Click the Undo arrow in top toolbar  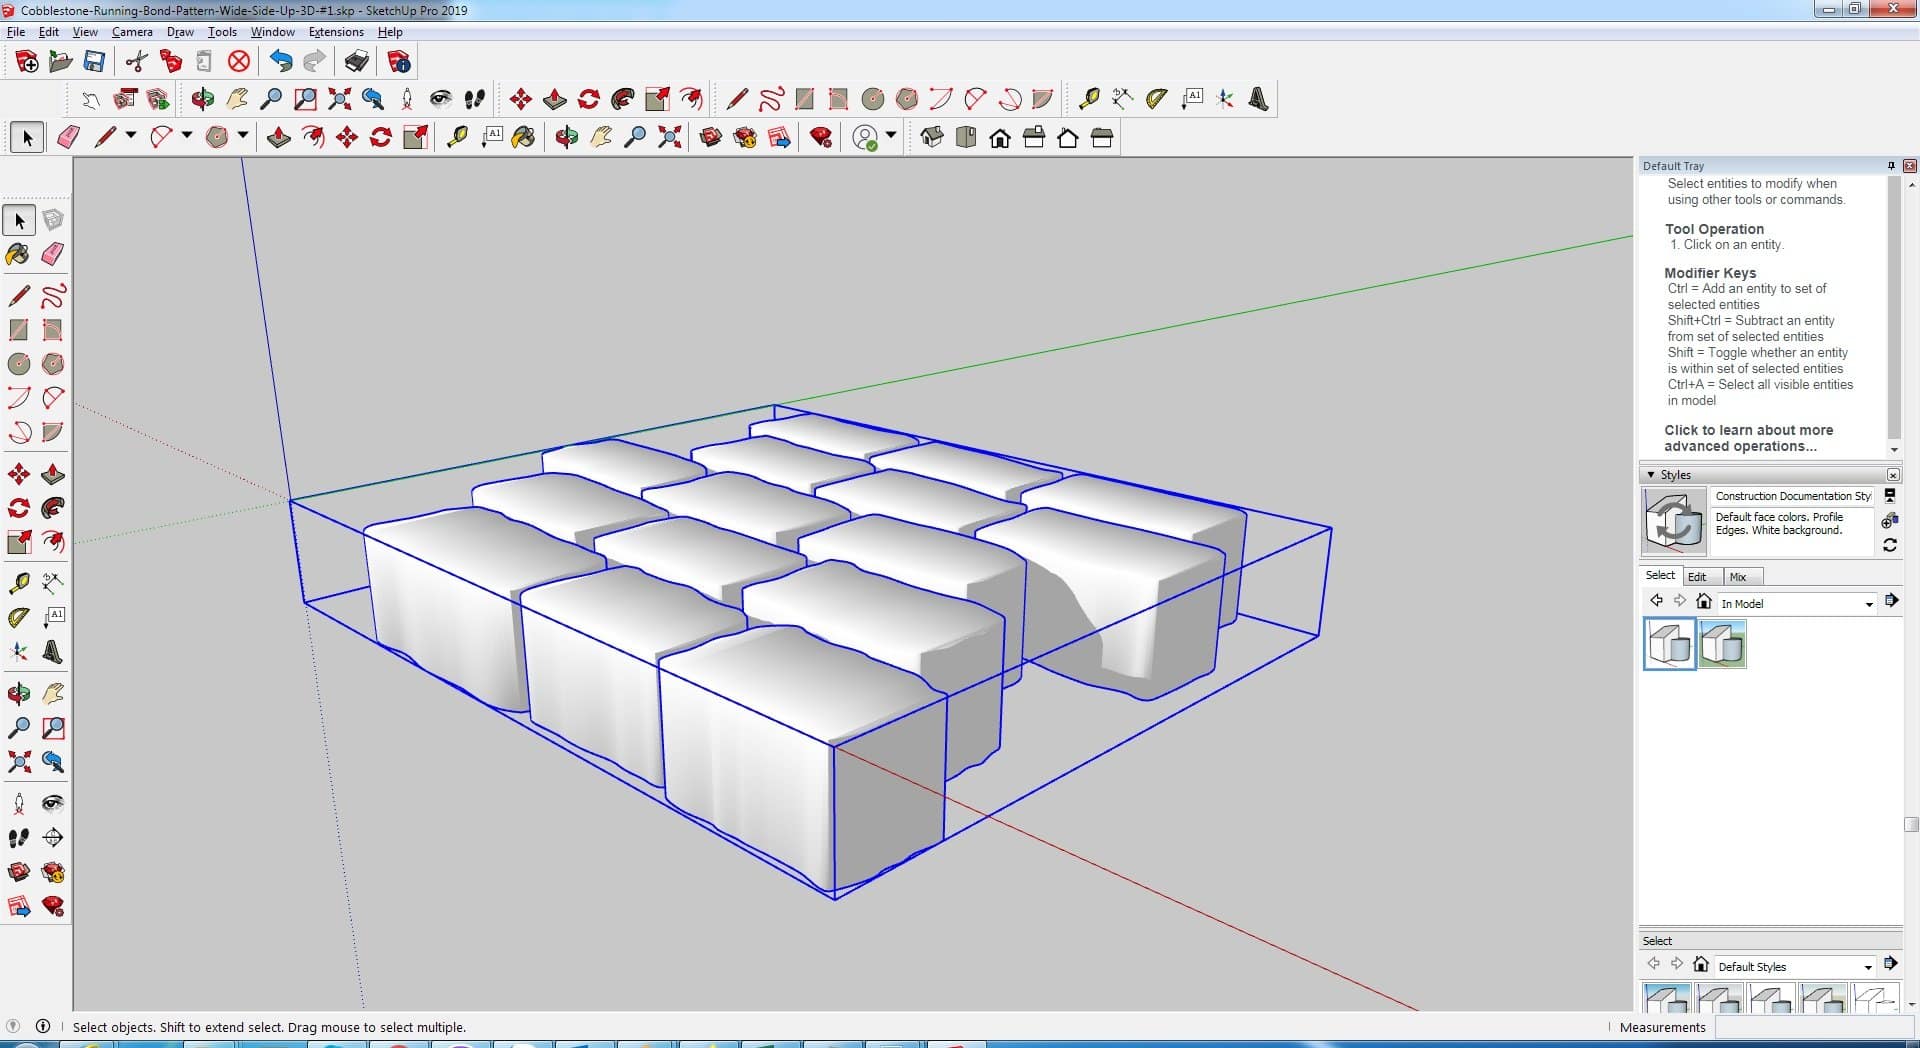[281, 62]
